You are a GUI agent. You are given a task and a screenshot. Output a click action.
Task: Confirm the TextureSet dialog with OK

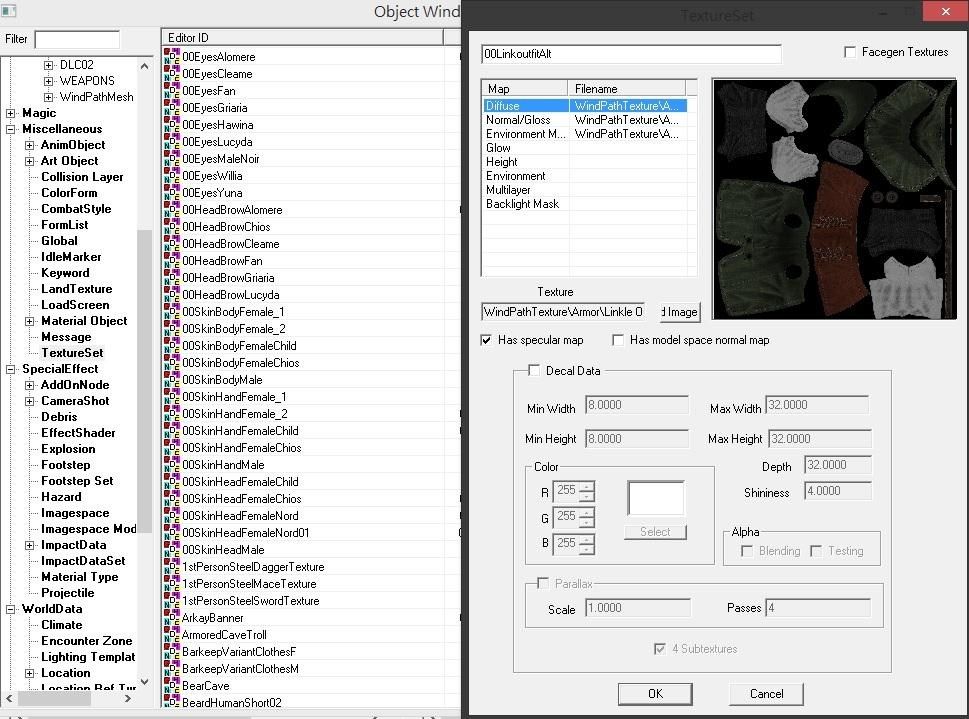click(x=655, y=694)
